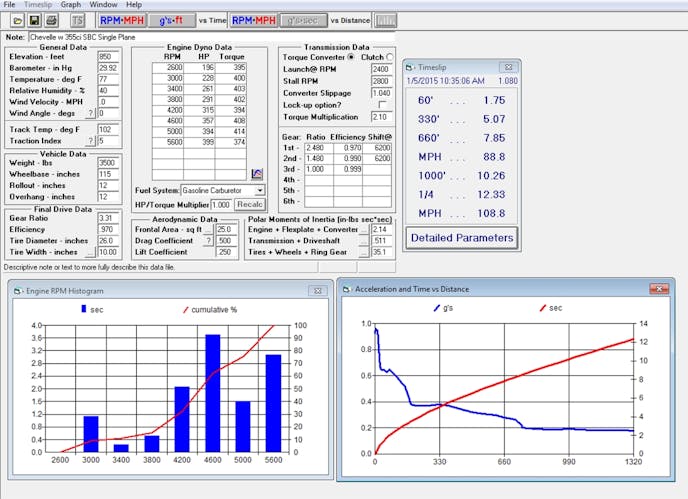Select the Torque Converter radio button

tap(351, 57)
